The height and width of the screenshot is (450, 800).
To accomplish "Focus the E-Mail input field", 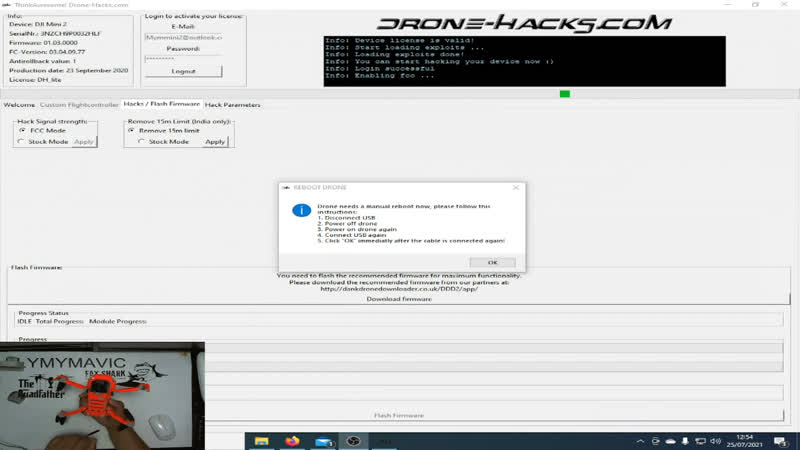I will (x=183, y=37).
